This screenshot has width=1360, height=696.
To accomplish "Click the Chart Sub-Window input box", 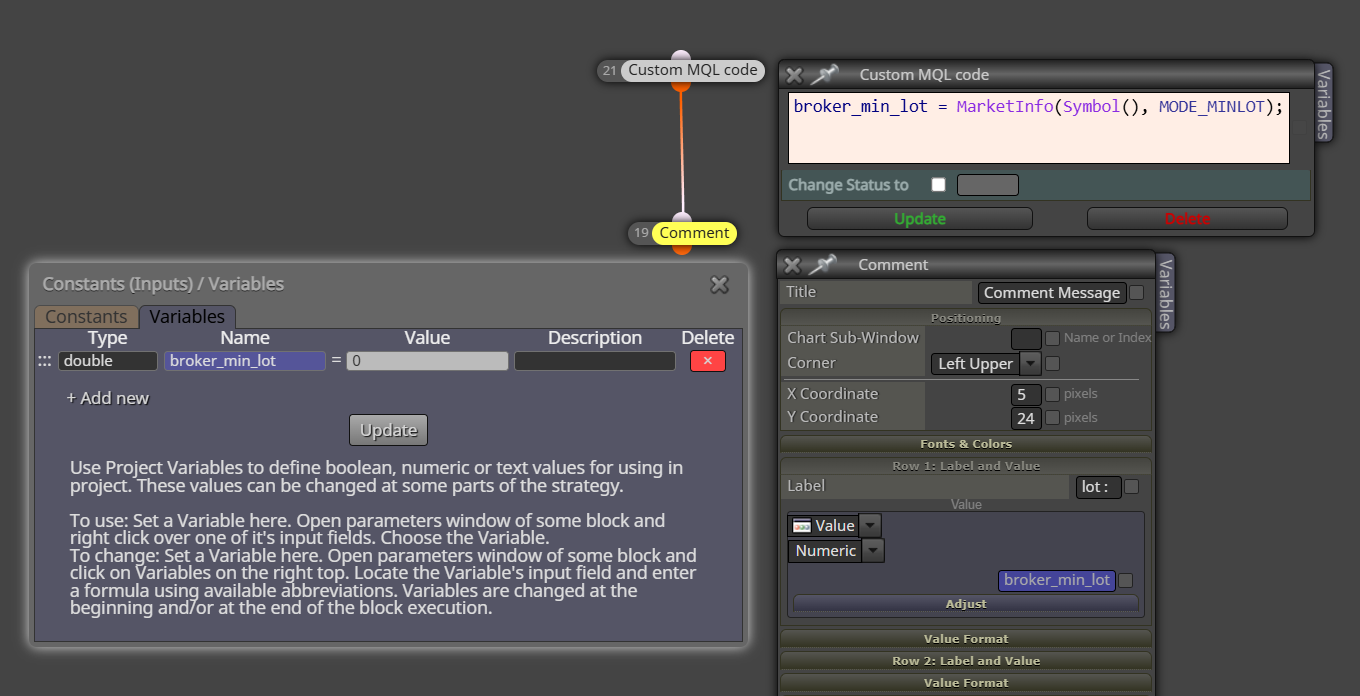I will click(1026, 339).
